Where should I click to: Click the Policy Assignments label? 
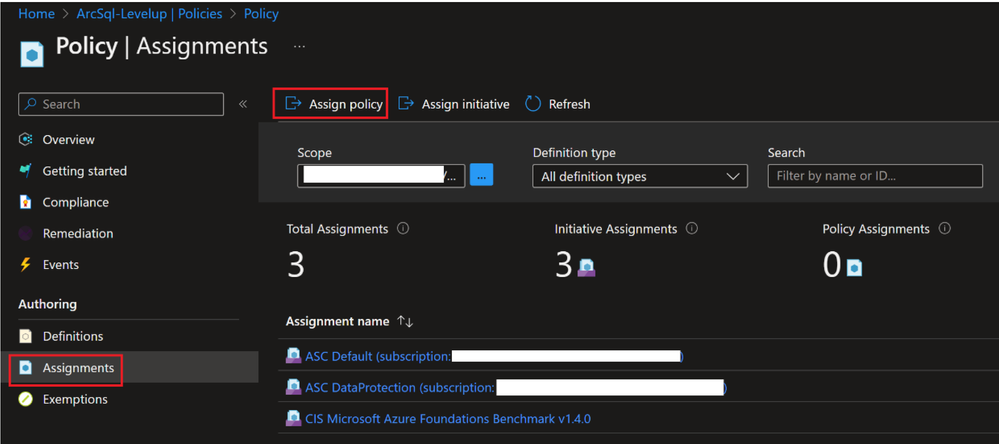tap(876, 229)
